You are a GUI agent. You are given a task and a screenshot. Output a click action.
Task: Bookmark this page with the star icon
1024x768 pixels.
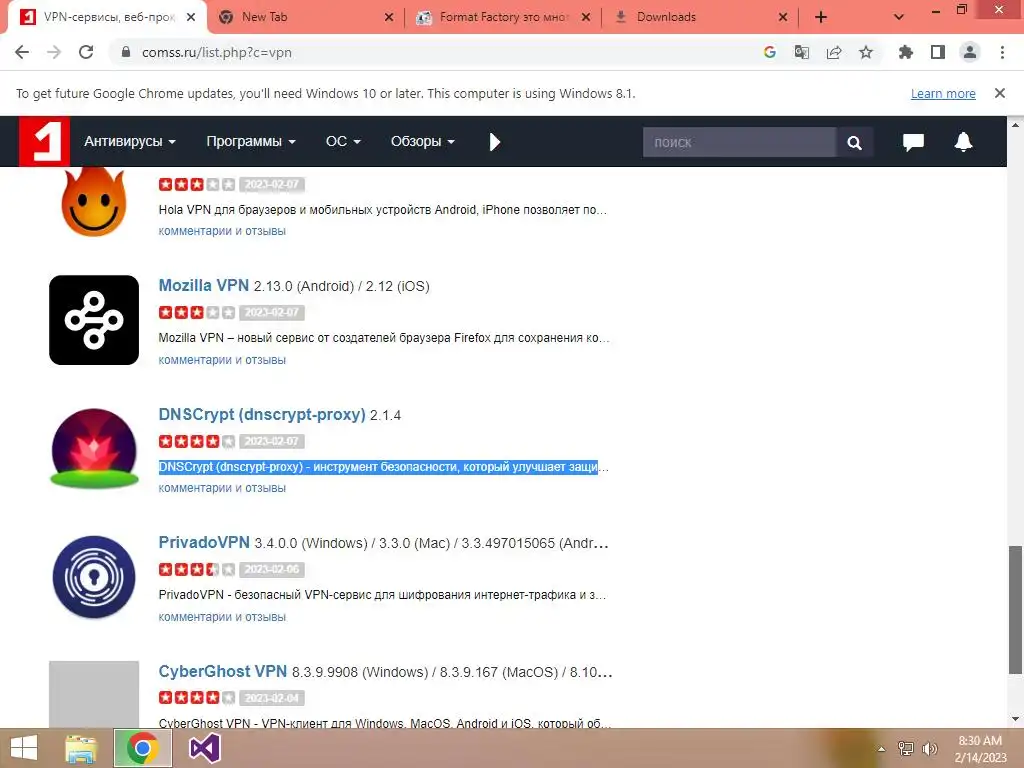coord(865,52)
